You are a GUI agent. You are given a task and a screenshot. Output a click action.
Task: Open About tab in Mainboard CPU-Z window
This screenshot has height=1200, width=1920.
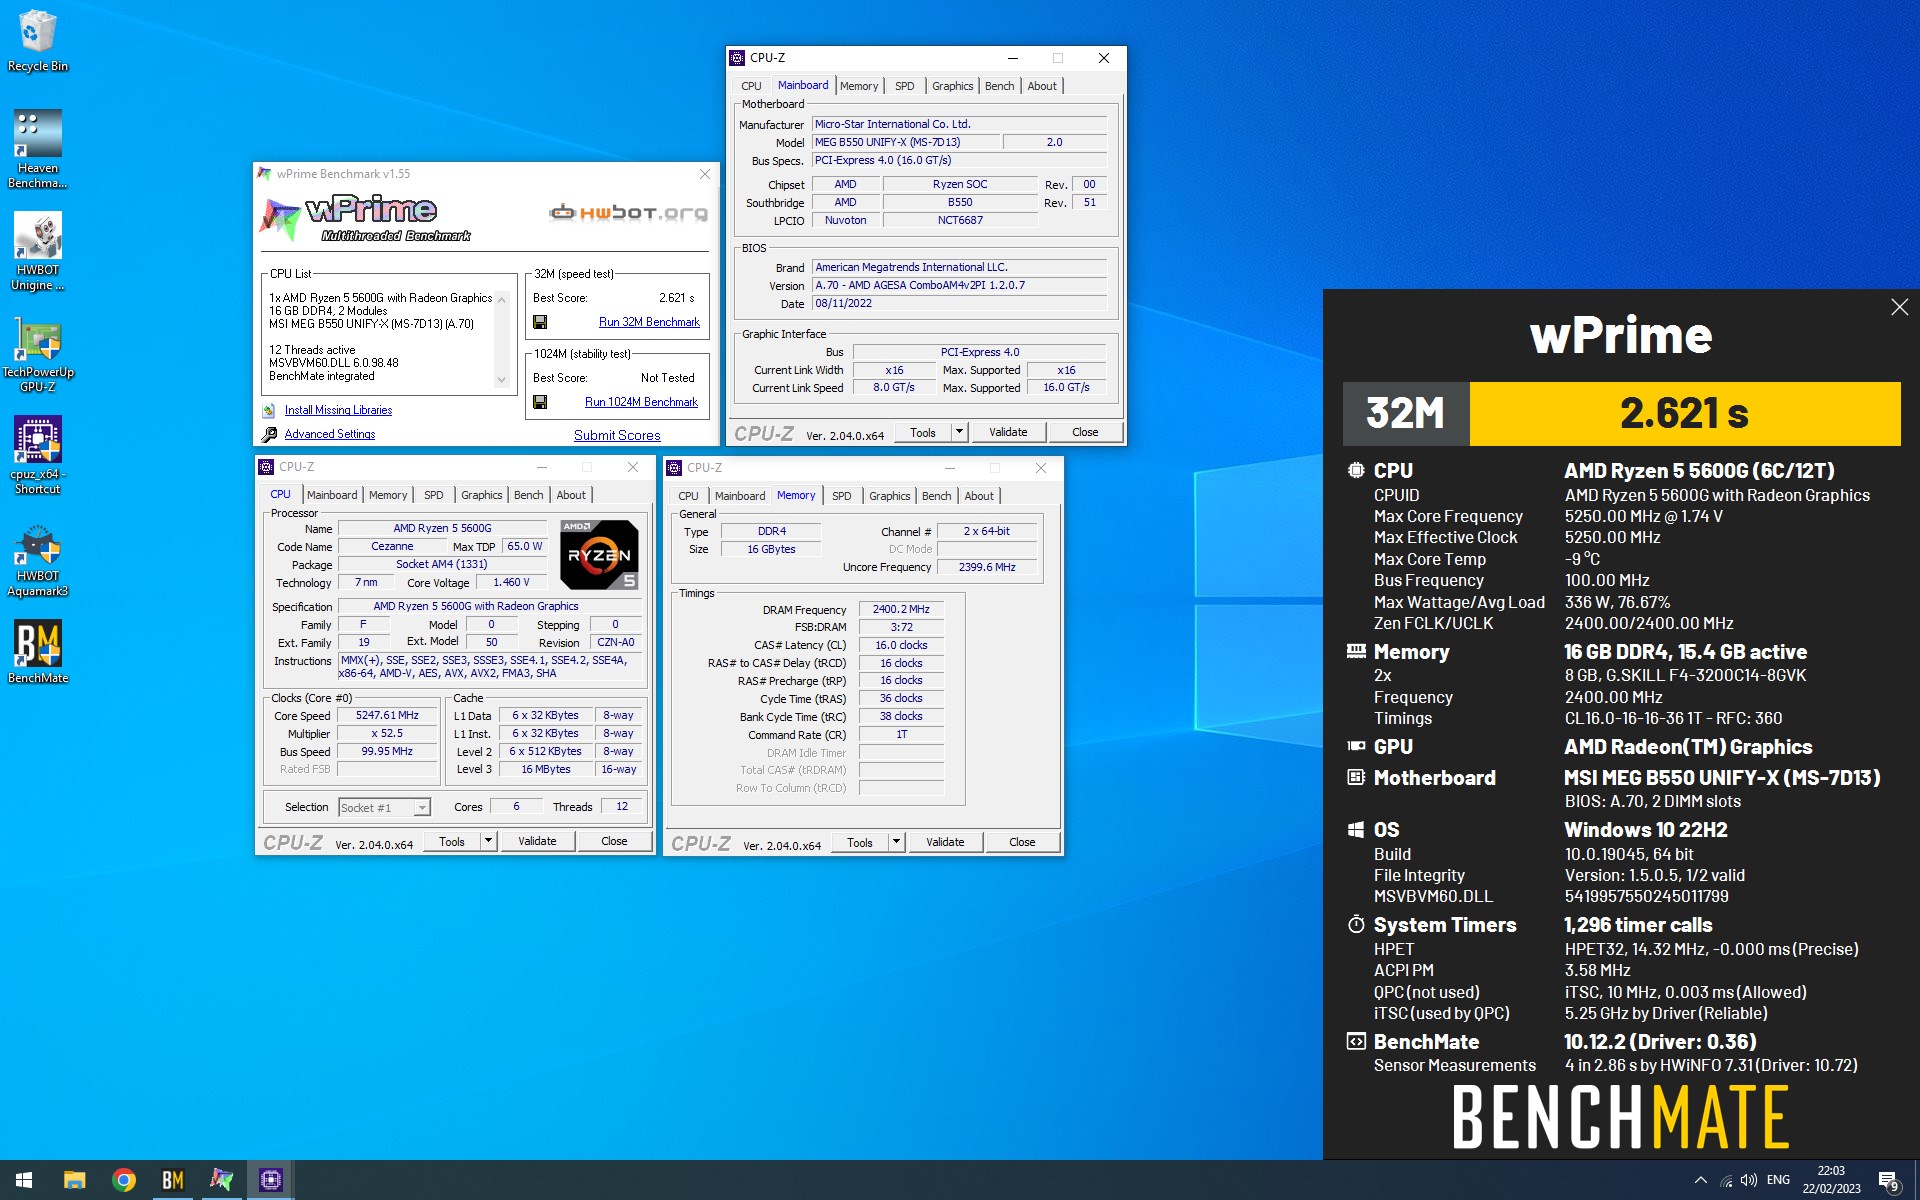point(1041,86)
